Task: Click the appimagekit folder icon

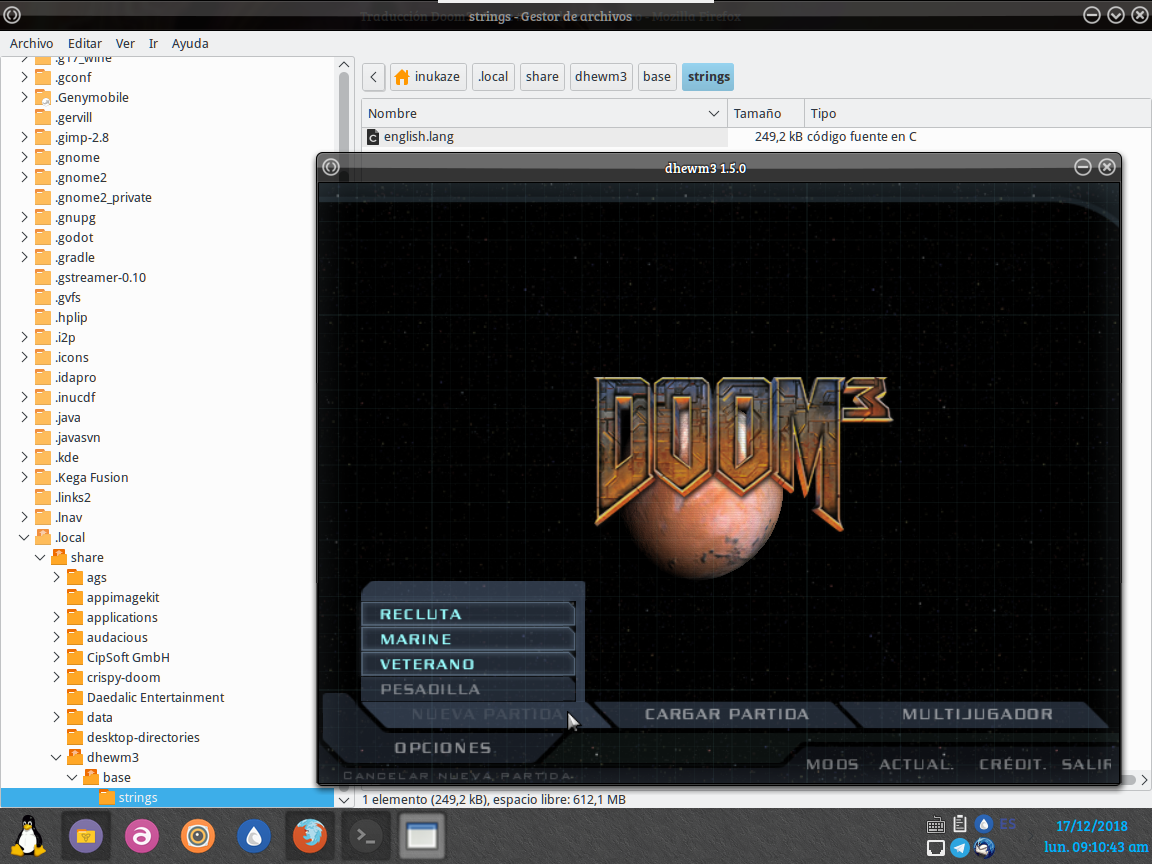Action: click(75, 597)
